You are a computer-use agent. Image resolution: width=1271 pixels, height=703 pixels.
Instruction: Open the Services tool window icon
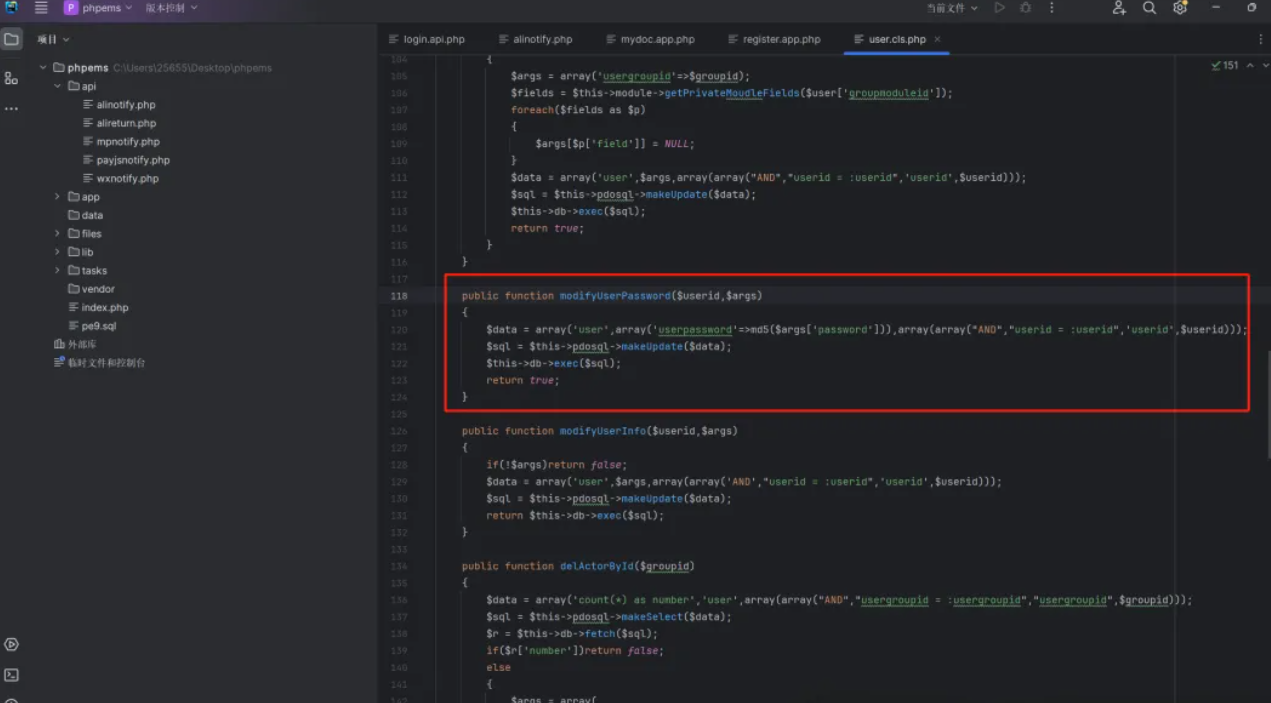[x=11, y=645]
